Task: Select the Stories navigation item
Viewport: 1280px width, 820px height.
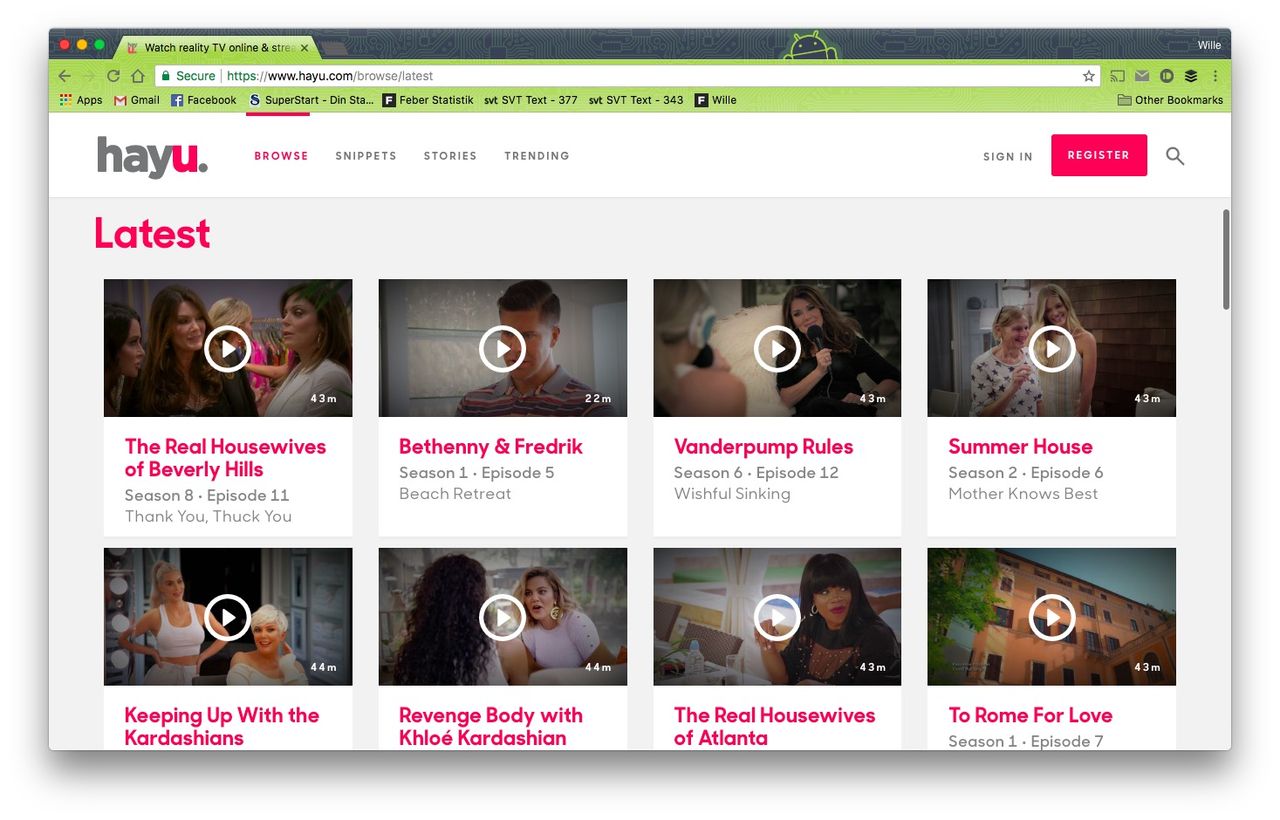Action: (450, 156)
